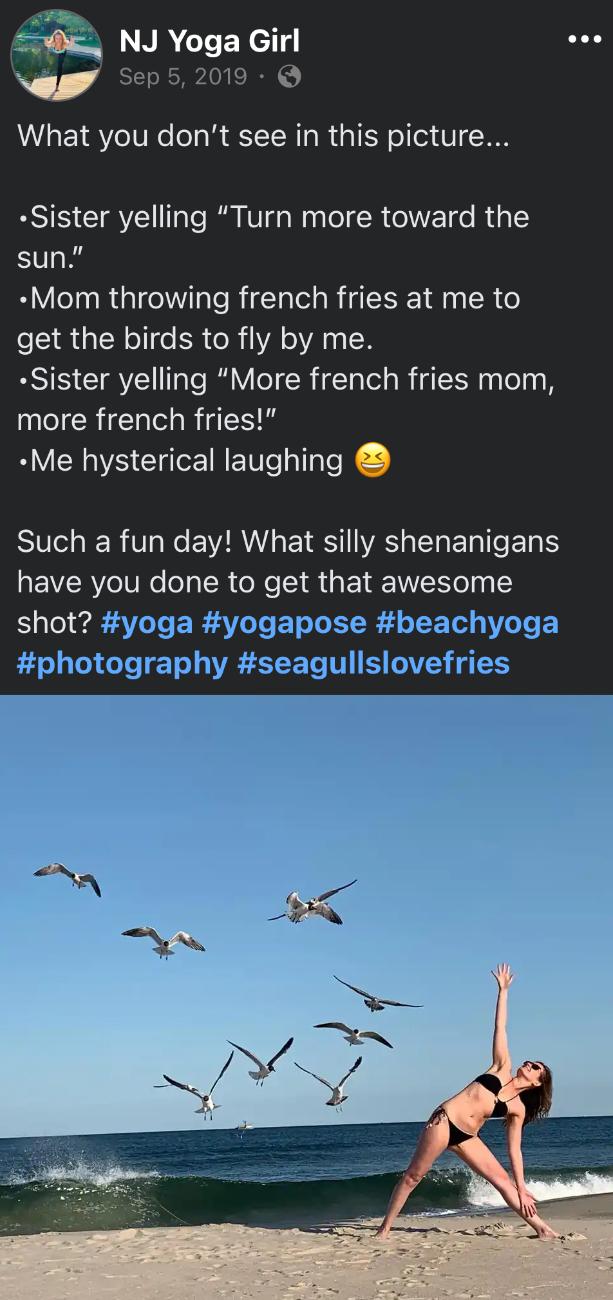Image resolution: width=613 pixels, height=1300 pixels.
Task: Click the line "What you don't see in this picture..."
Action: coord(263,135)
